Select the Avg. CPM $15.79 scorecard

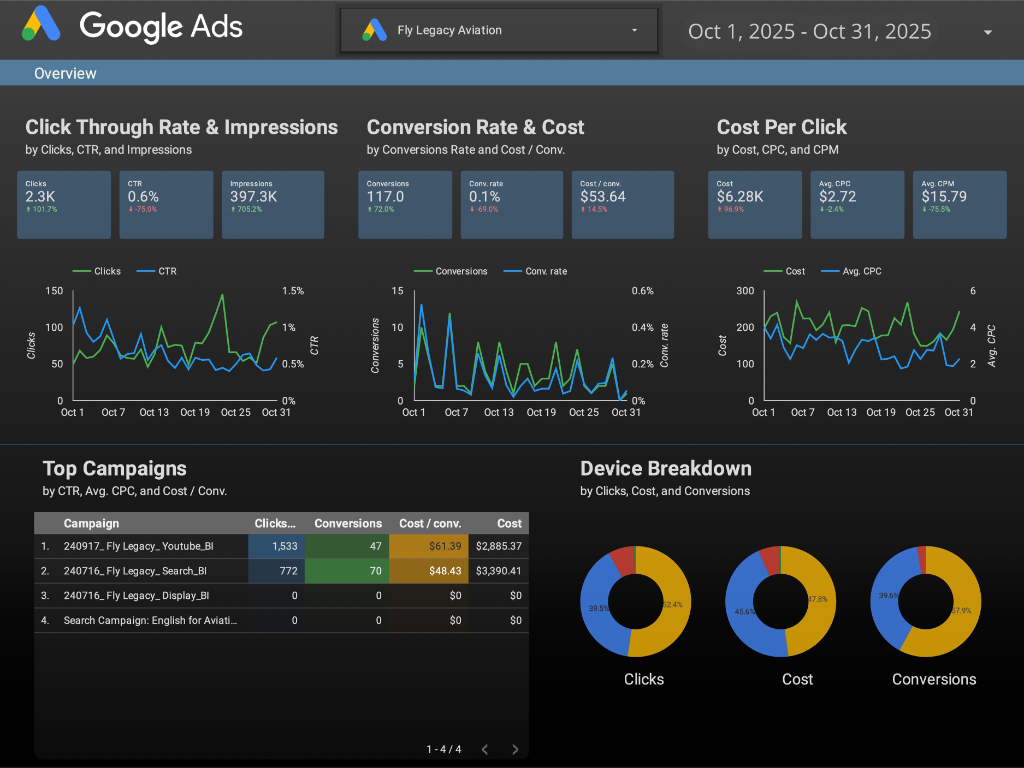click(959, 204)
